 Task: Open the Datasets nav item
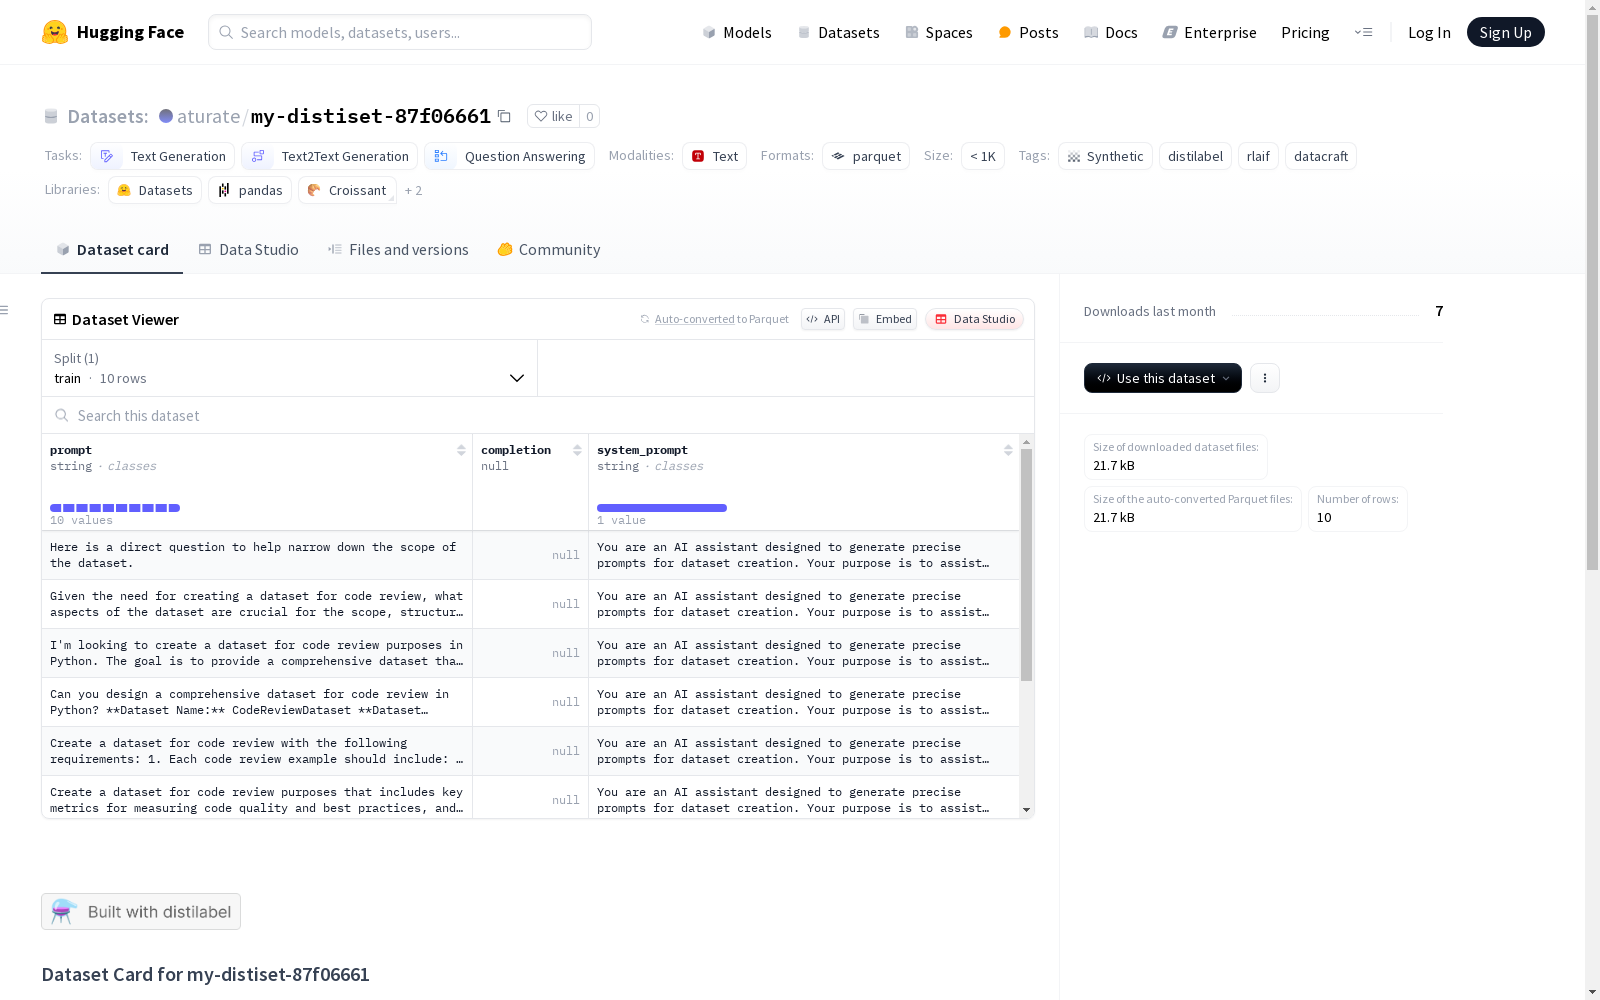pyautogui.click(x=838, y=32)
